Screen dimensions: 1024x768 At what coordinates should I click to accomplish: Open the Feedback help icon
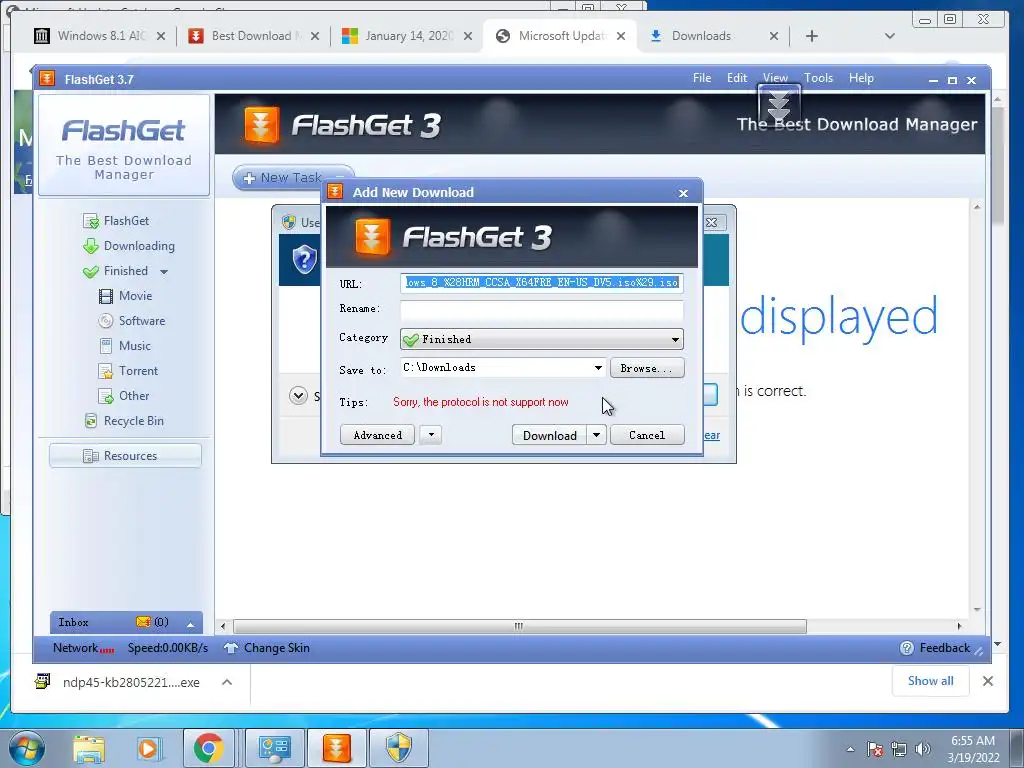point(906,648)
